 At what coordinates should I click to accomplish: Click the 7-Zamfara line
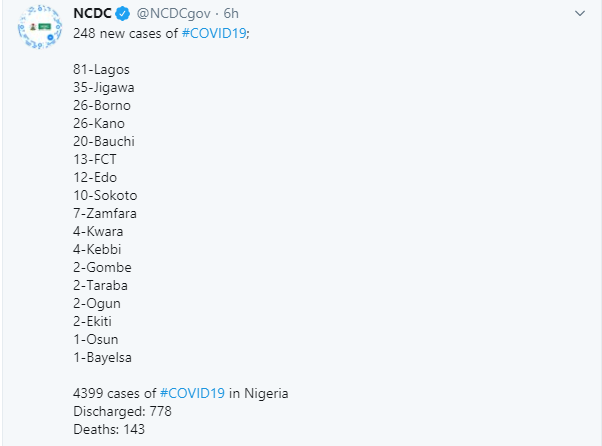coord(105,213)
